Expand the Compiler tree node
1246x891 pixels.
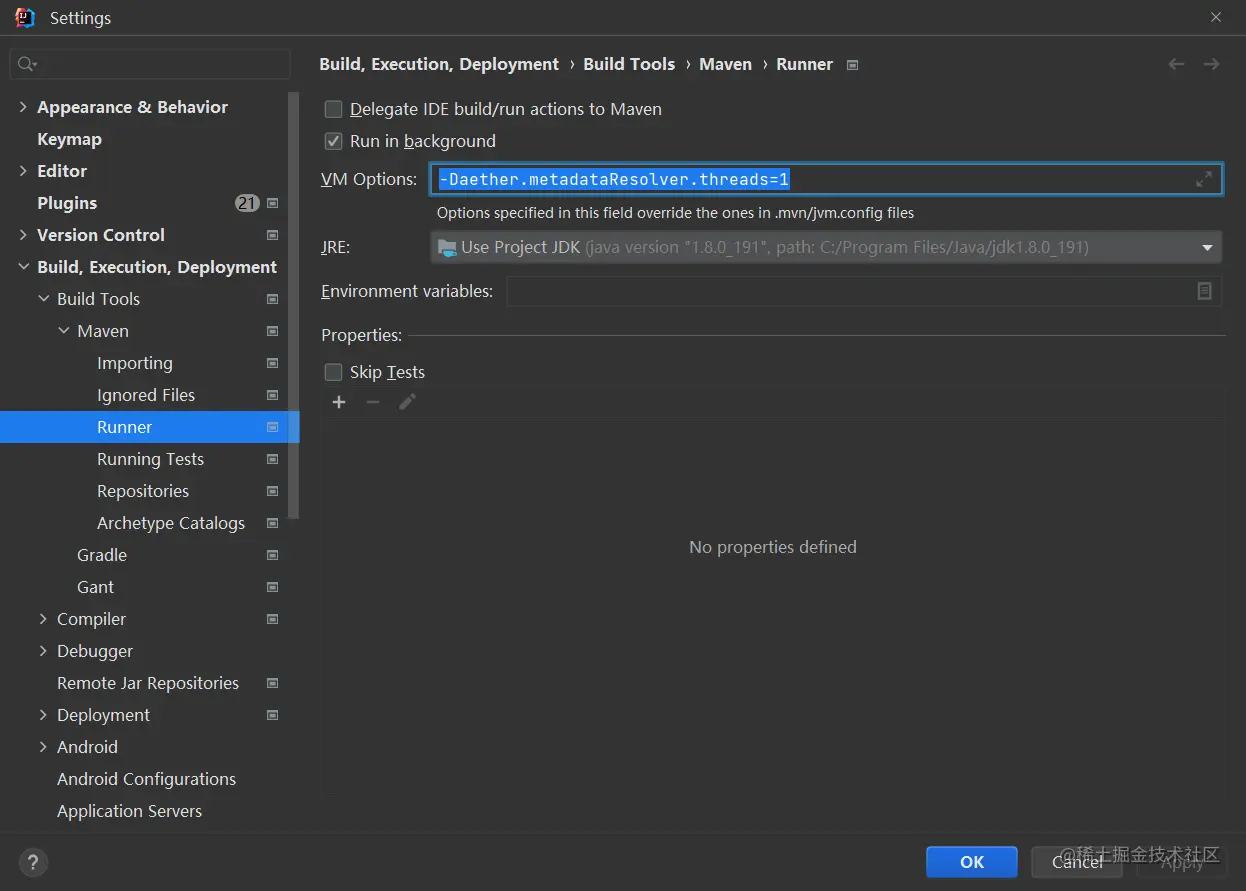[43, 619]
